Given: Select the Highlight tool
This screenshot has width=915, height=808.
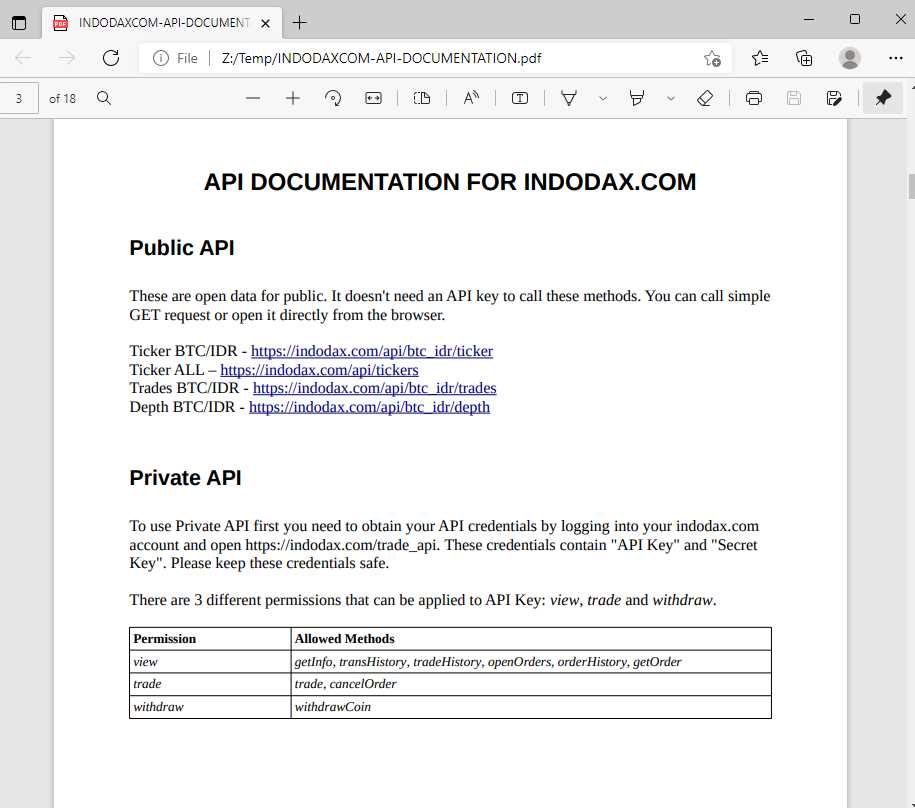Looking at the screenshot, I should (637, 98).
